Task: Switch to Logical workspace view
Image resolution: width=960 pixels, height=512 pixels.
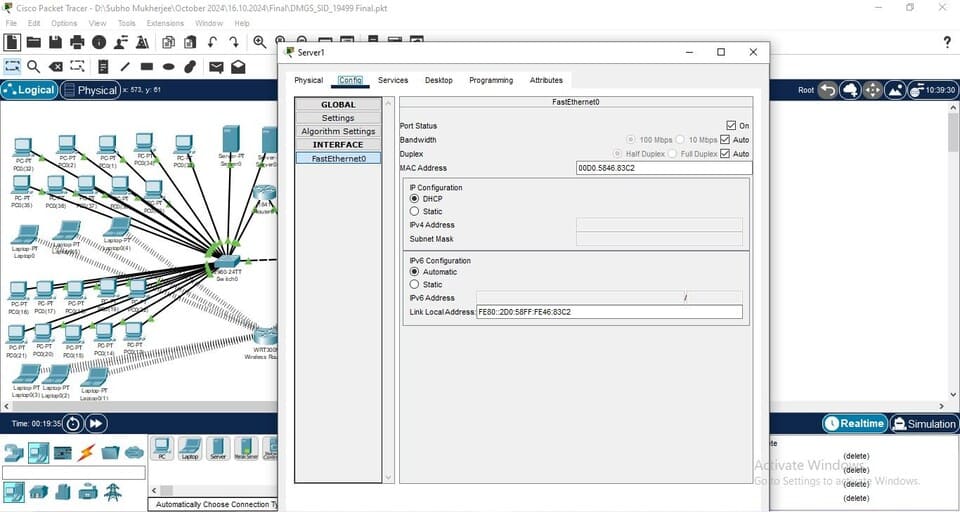Action: 29,90
